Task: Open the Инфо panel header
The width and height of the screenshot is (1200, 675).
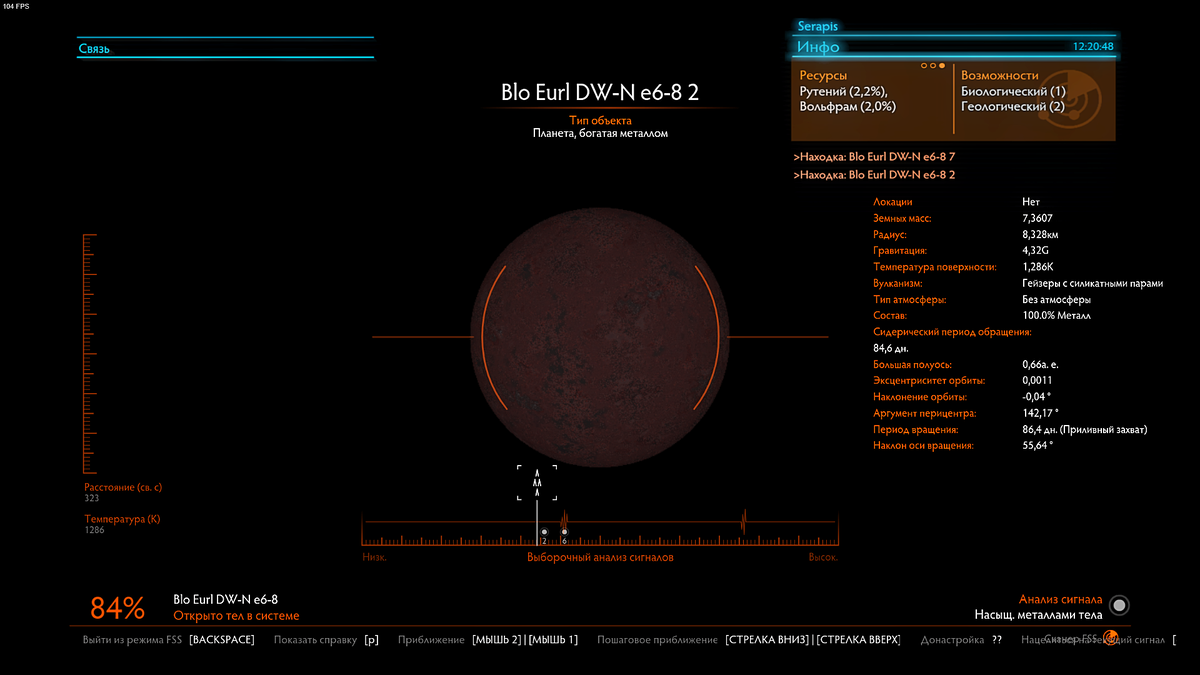Action: coord(956,47)
